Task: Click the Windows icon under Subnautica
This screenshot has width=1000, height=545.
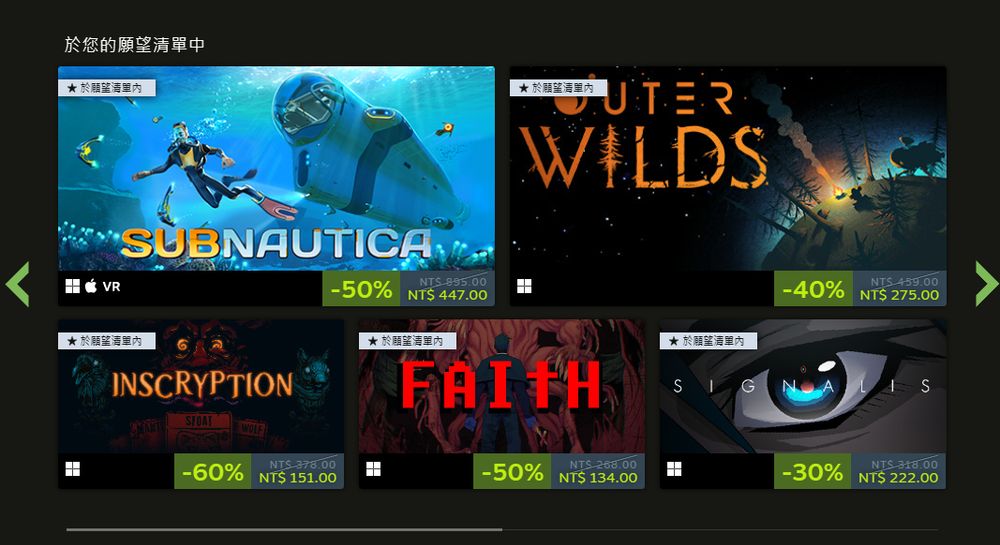Action: coord(73,286)
